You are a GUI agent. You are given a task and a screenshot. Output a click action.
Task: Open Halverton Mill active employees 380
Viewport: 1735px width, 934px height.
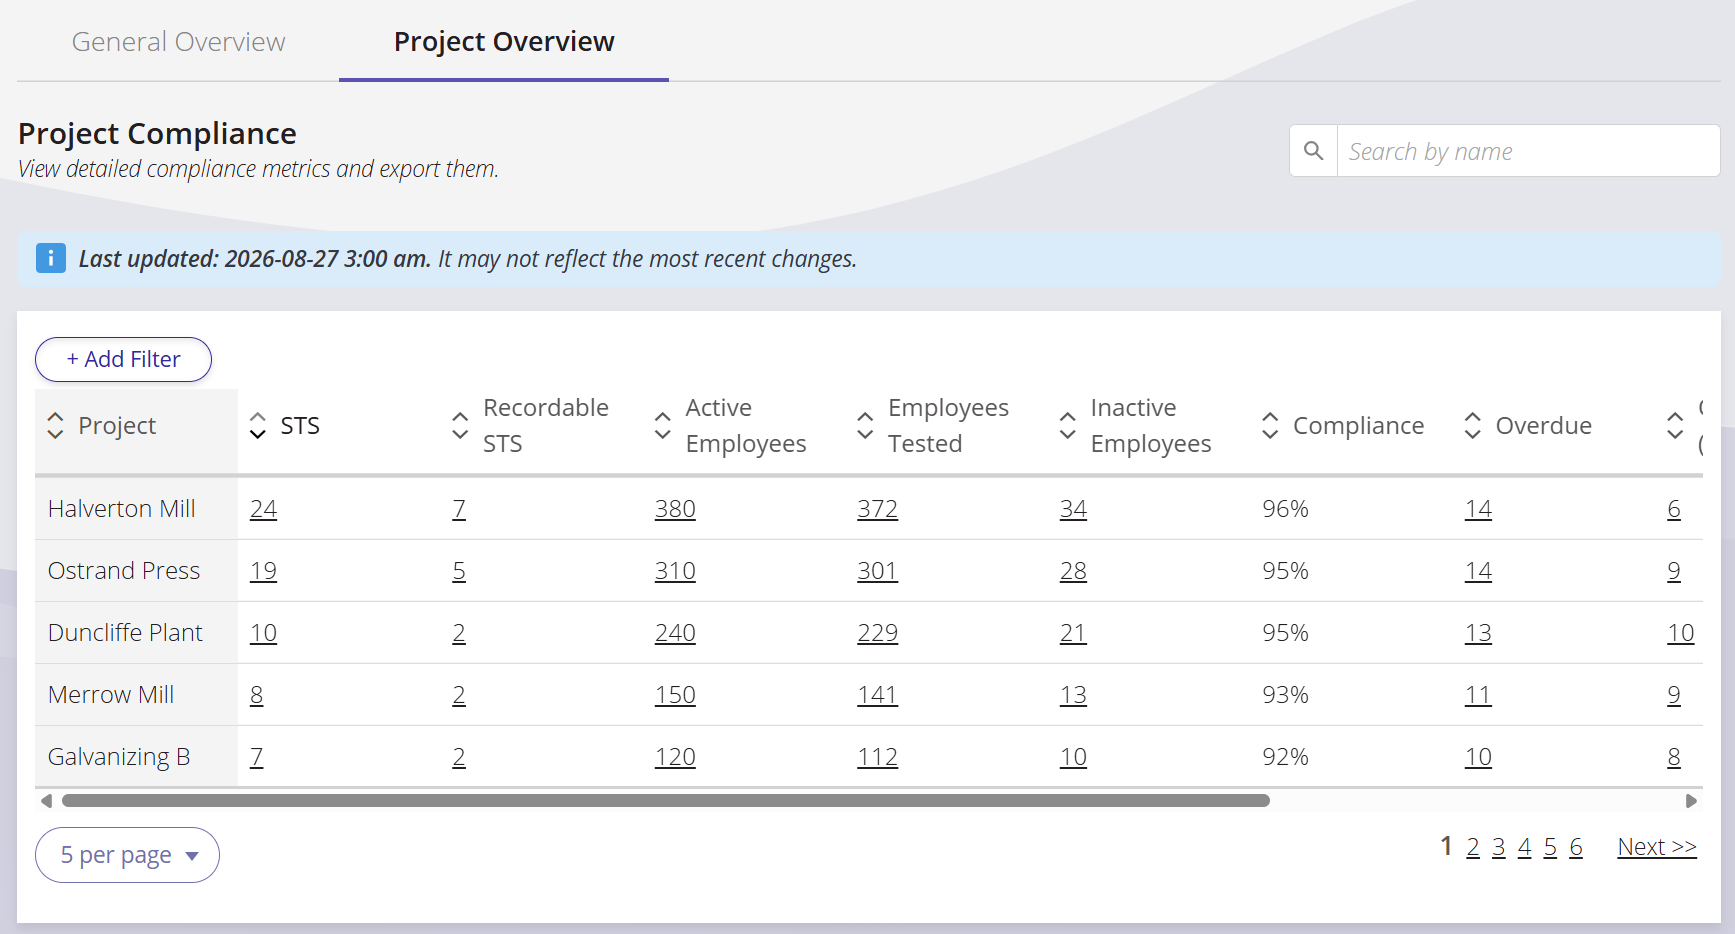tap(675, 509)
